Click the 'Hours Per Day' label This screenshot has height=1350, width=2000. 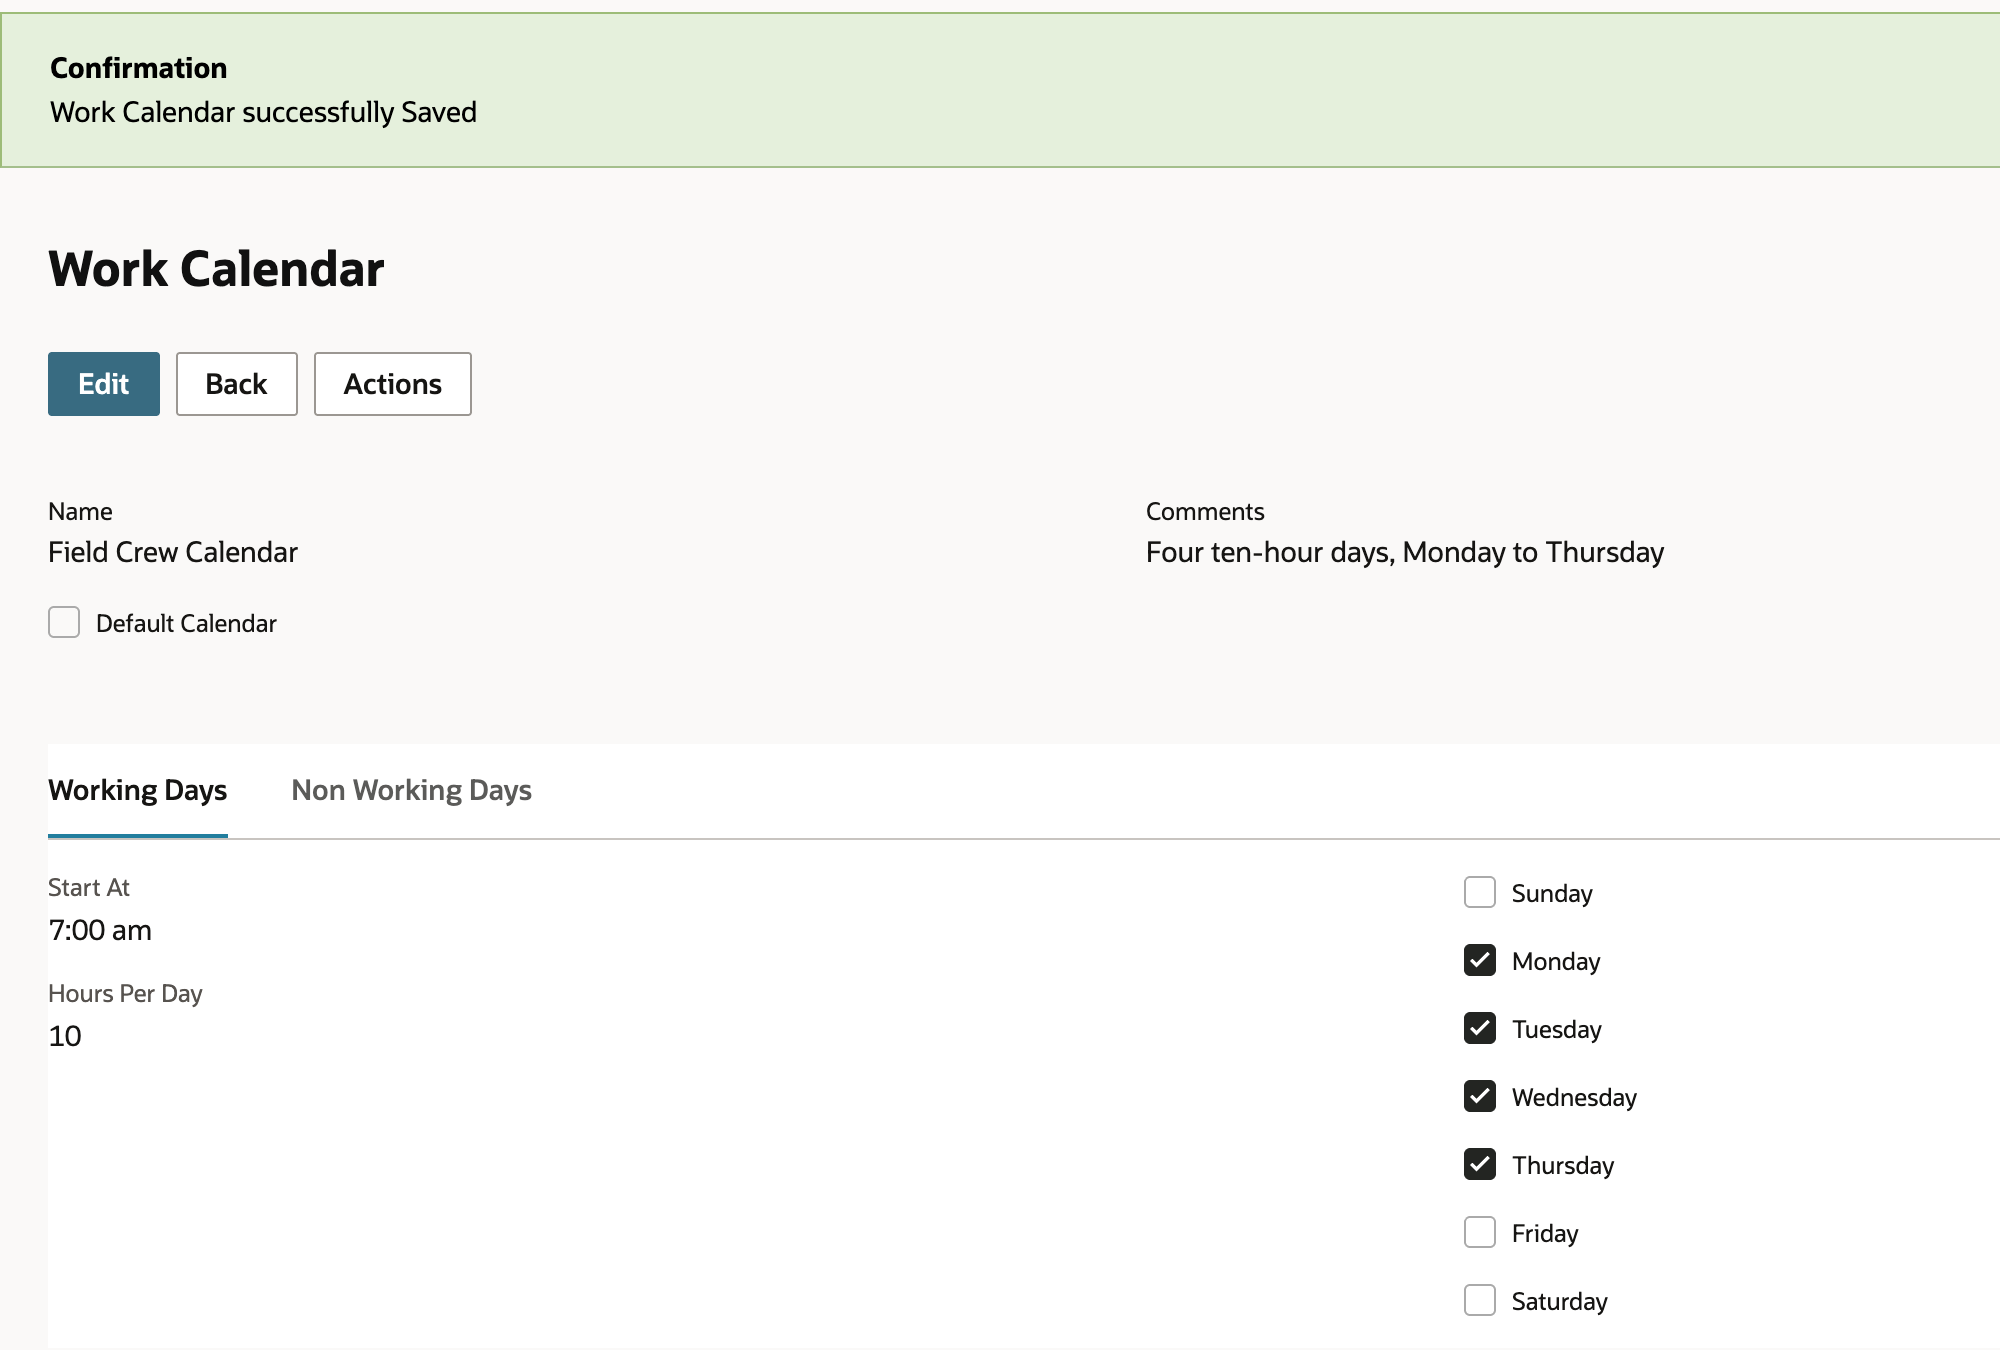coord(125,993)
